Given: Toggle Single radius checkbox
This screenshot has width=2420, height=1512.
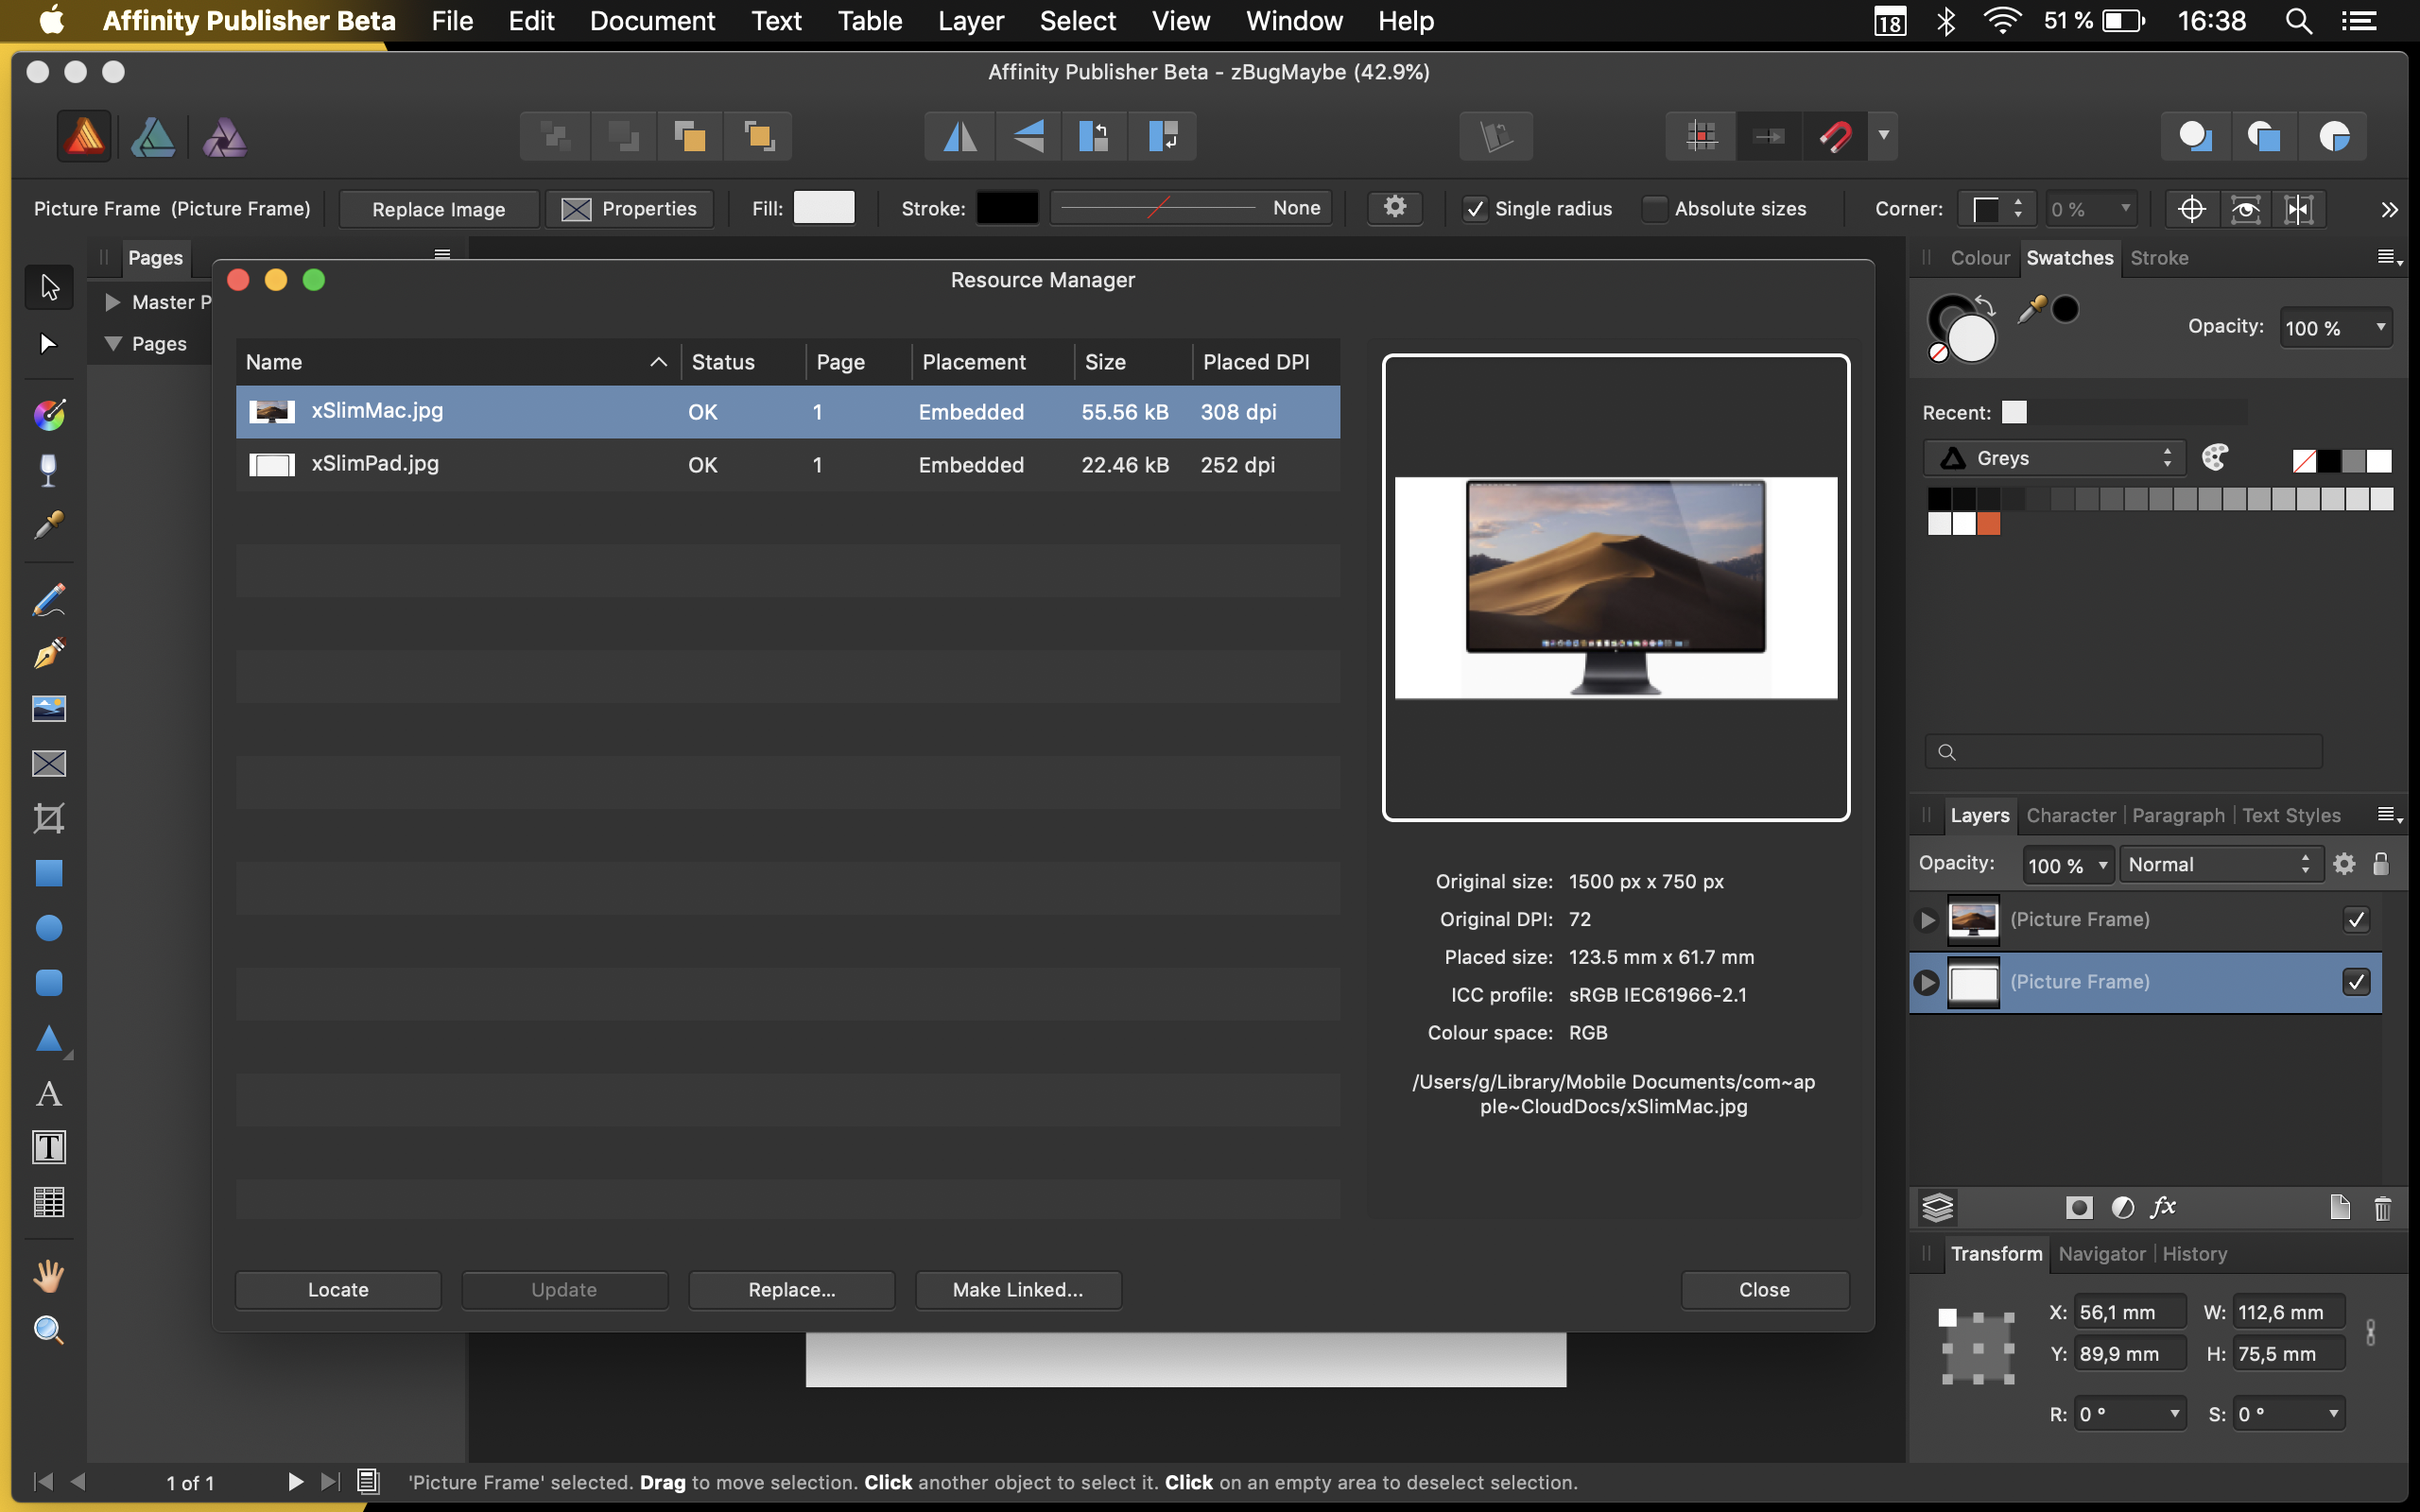Looking at the screenshot, I should coord(1475,209).
